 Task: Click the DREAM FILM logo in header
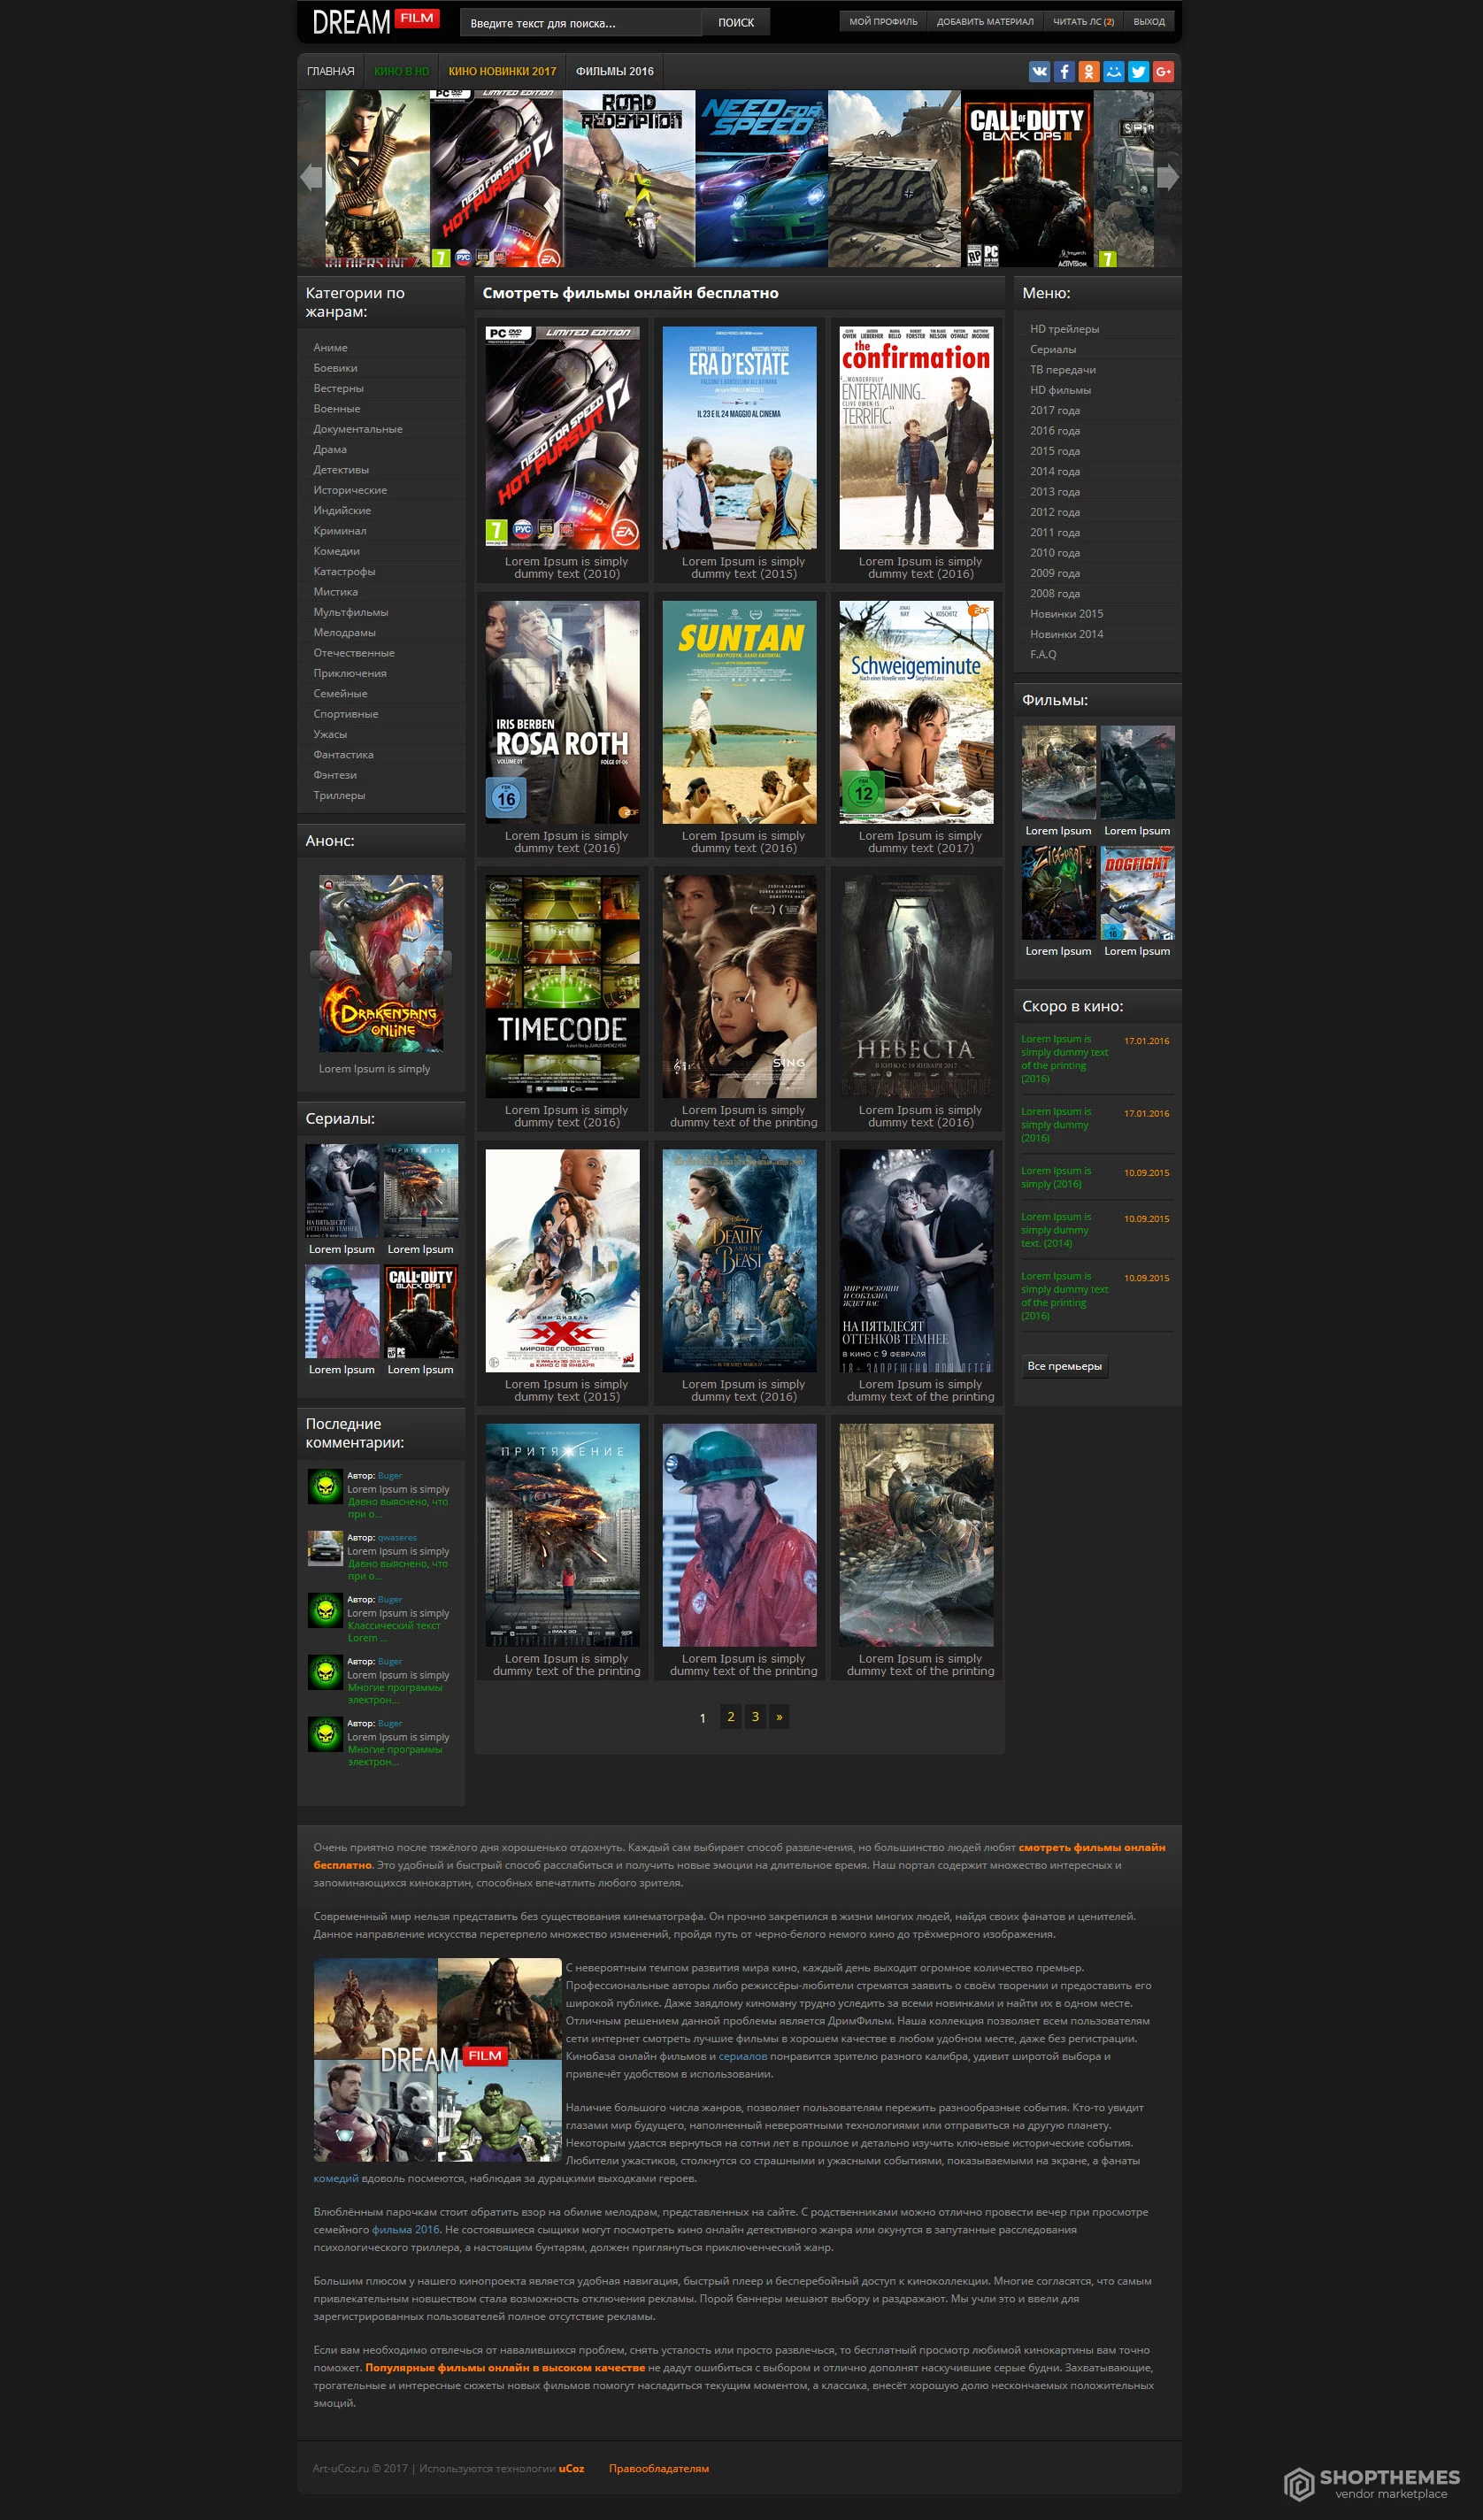pos(375,21)
